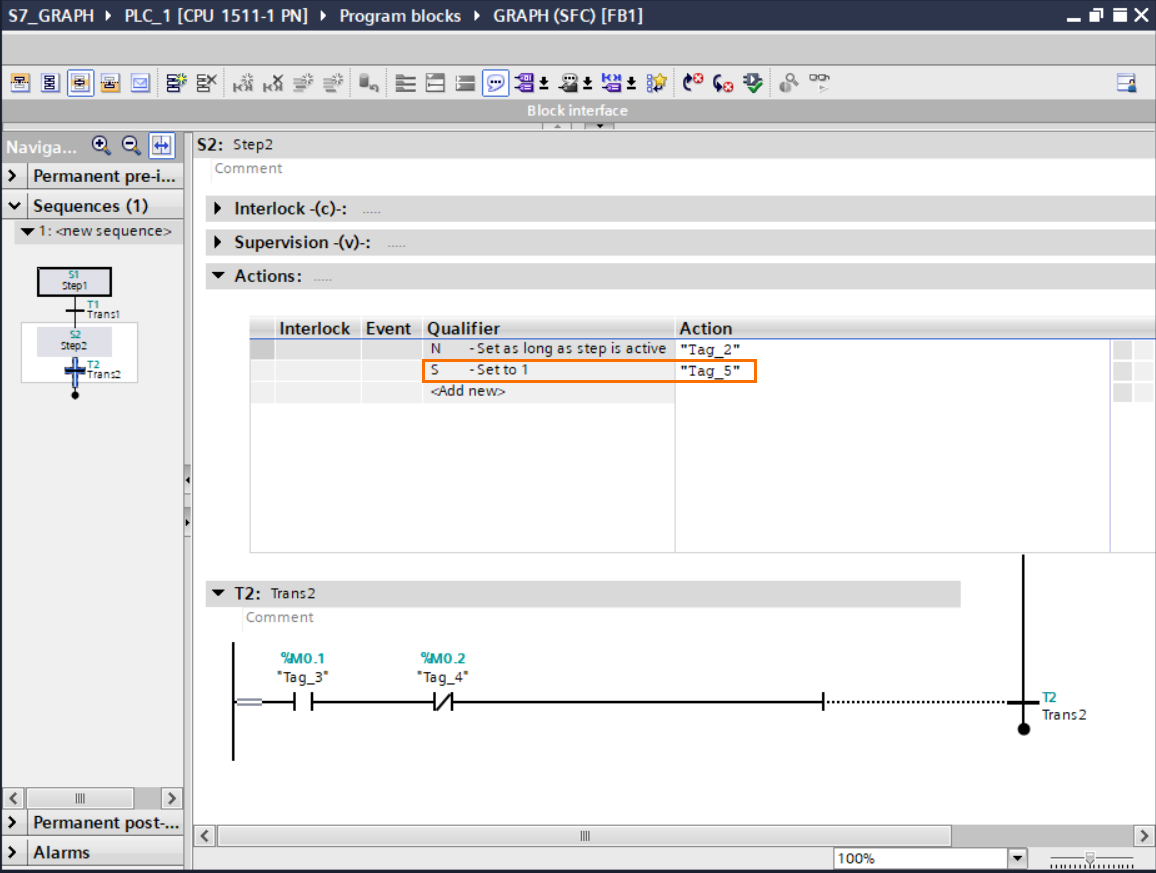Screen dimensions: 1156x873
Task: Open the permanent instructions view in the toolbar
Action: [111, 83]
